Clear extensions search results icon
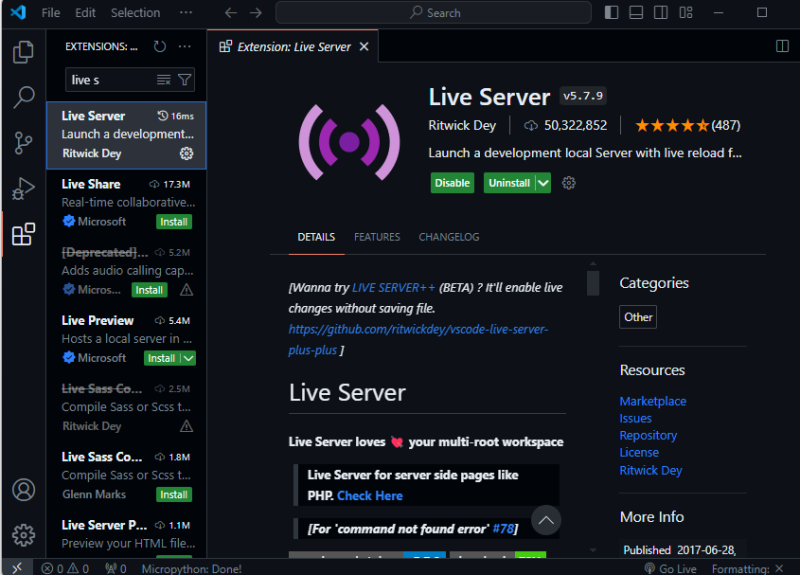This screenshot has width=800, height=575. point(163,80)
